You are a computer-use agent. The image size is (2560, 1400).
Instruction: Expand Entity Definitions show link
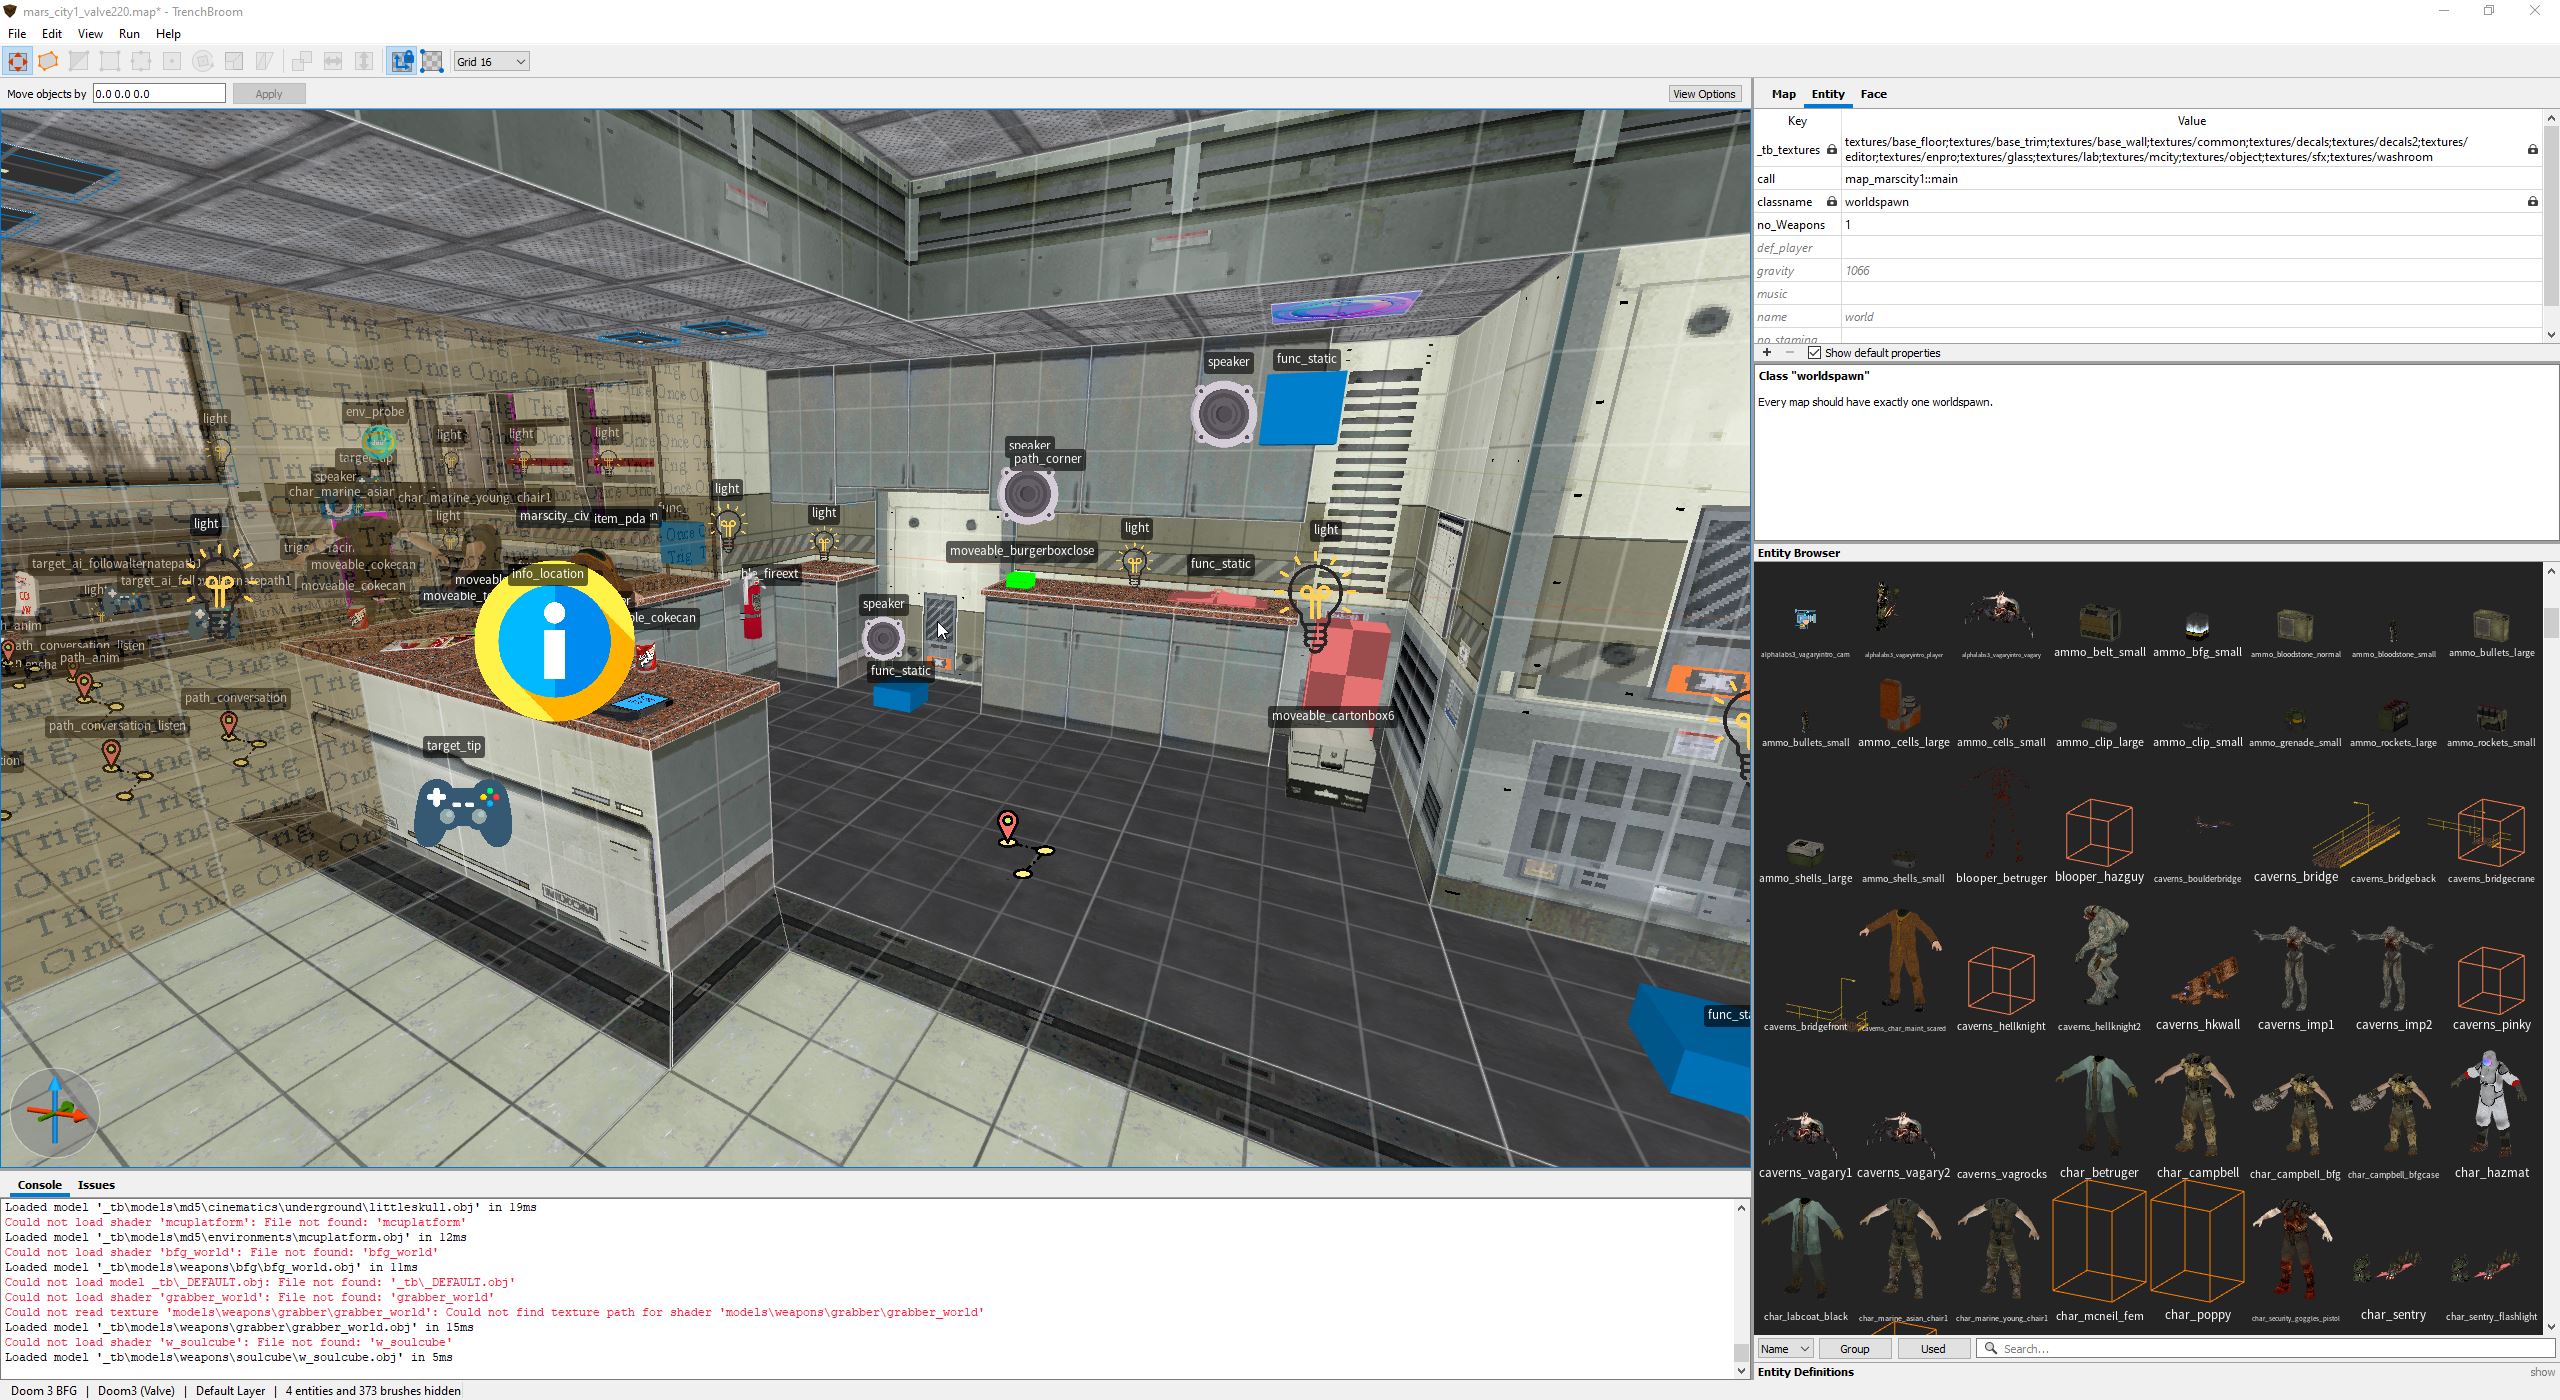[2541, 1373]
